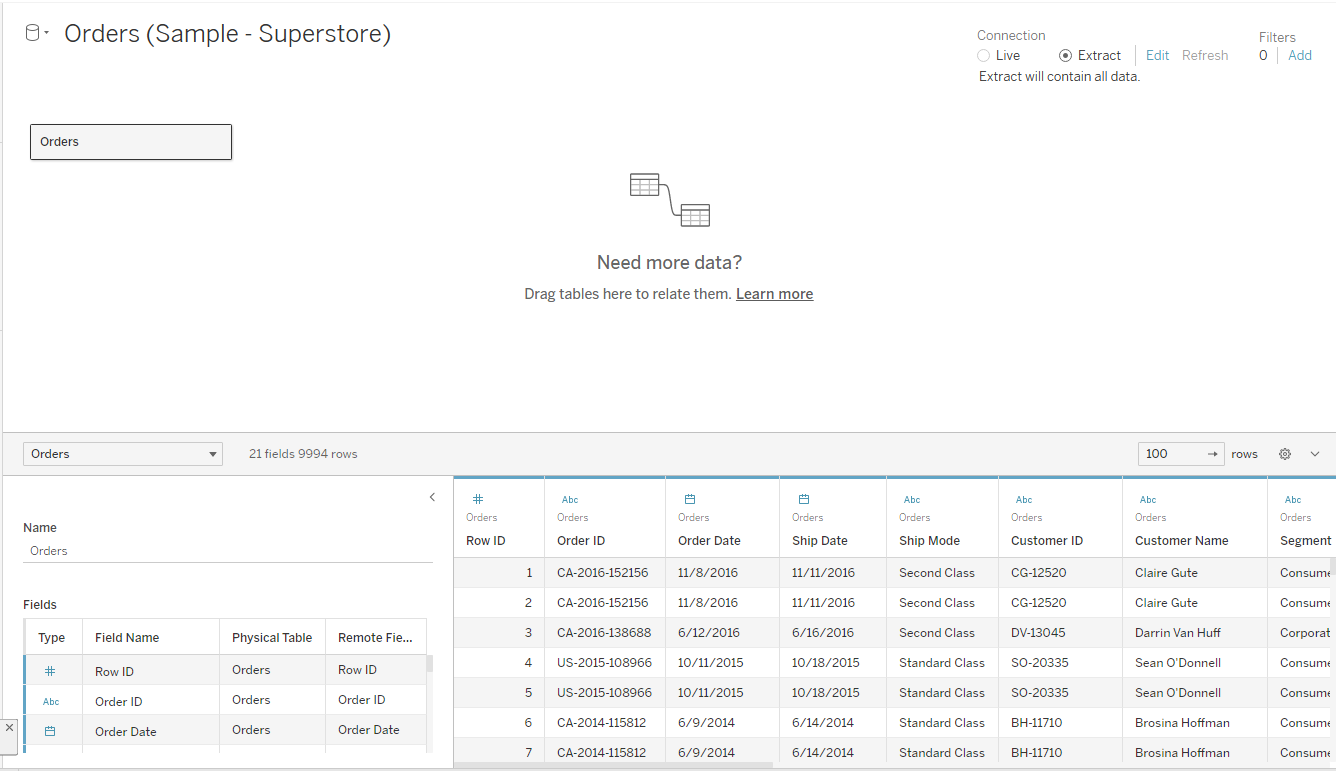Click the rows count field showing 100
The height and width of the screenshot is (771, 1336).
pyautogui.click(x=1181, y=454)
